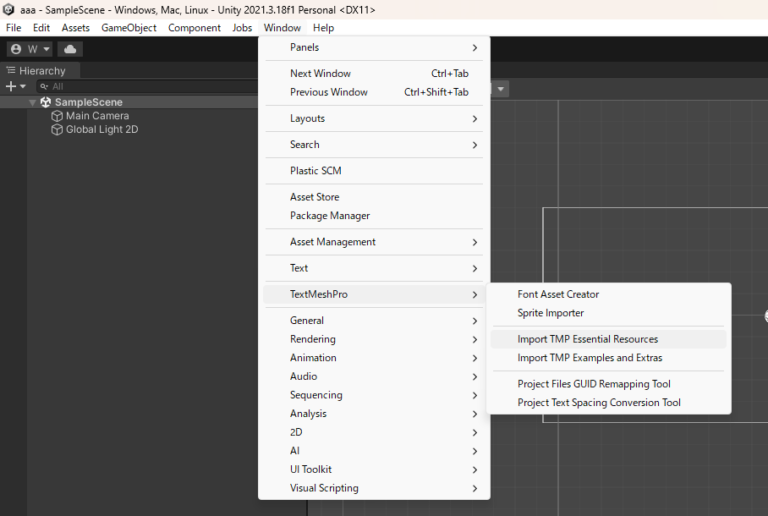Click the Unity logo in title bar
The width and height of the screenshot is (768, 516).
coord(9,9)
